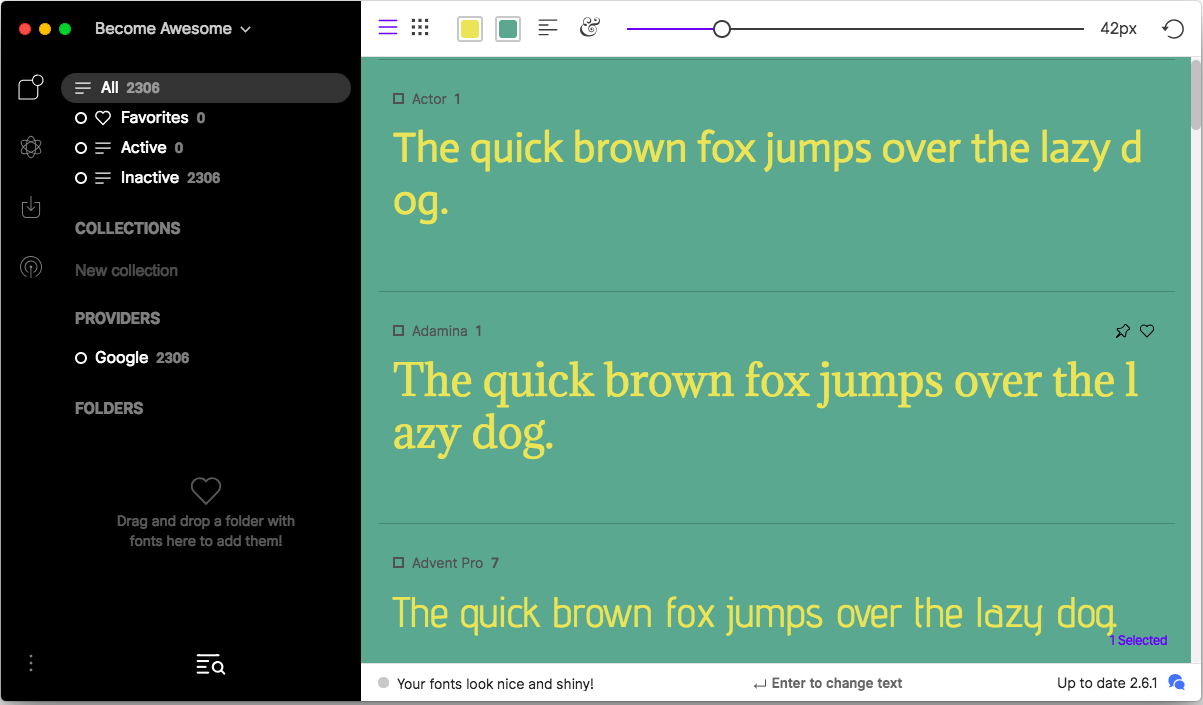
Task: Open font search filter icon
Action: tap(211, 664)
